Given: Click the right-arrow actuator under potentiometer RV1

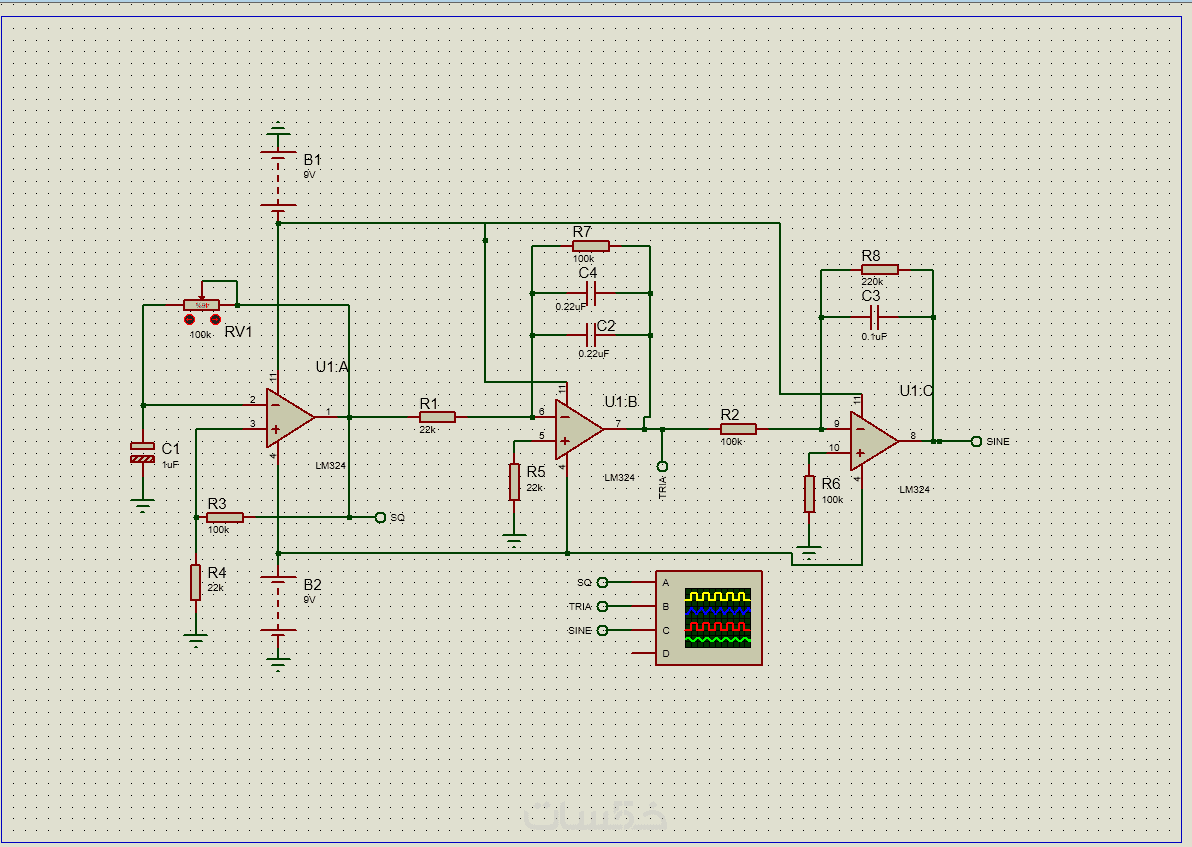Looking at the screenshot, I should [215, 320].
